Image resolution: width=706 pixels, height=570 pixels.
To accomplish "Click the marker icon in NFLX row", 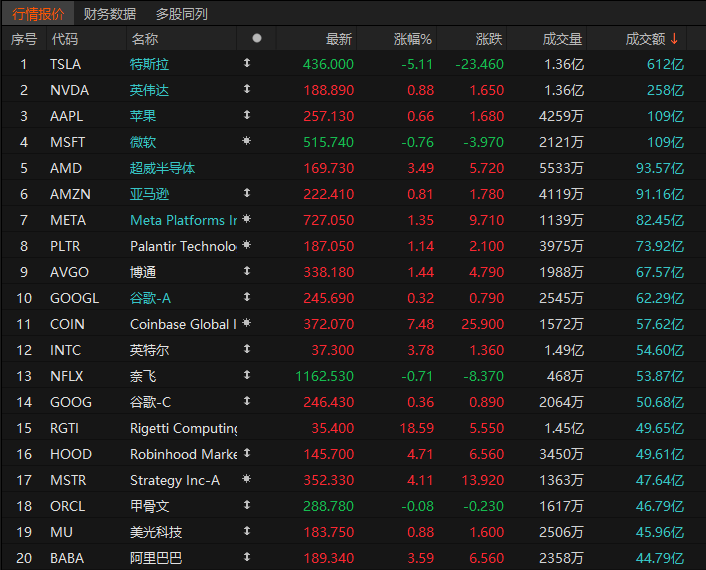I will (247, 375).
